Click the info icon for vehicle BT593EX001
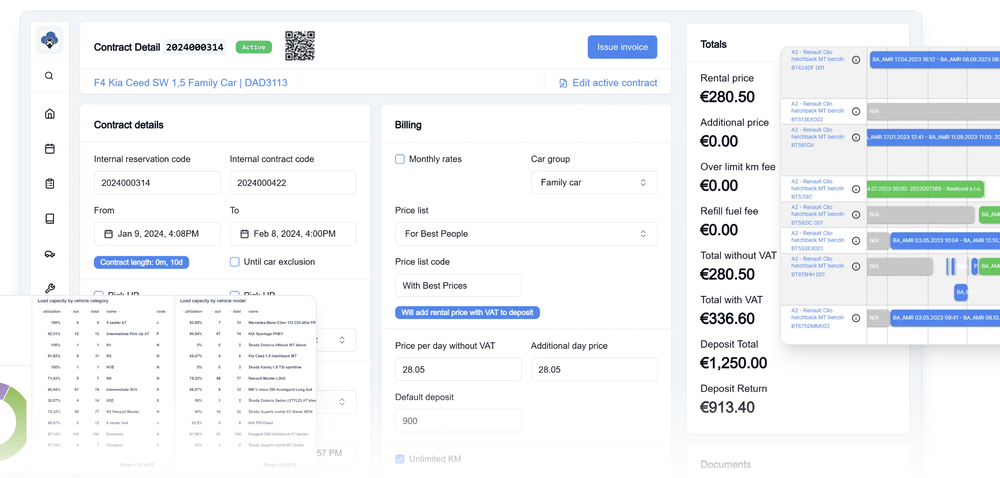Image resolution: width=1000 pixels, height=478 pixels. click(856, 240)
